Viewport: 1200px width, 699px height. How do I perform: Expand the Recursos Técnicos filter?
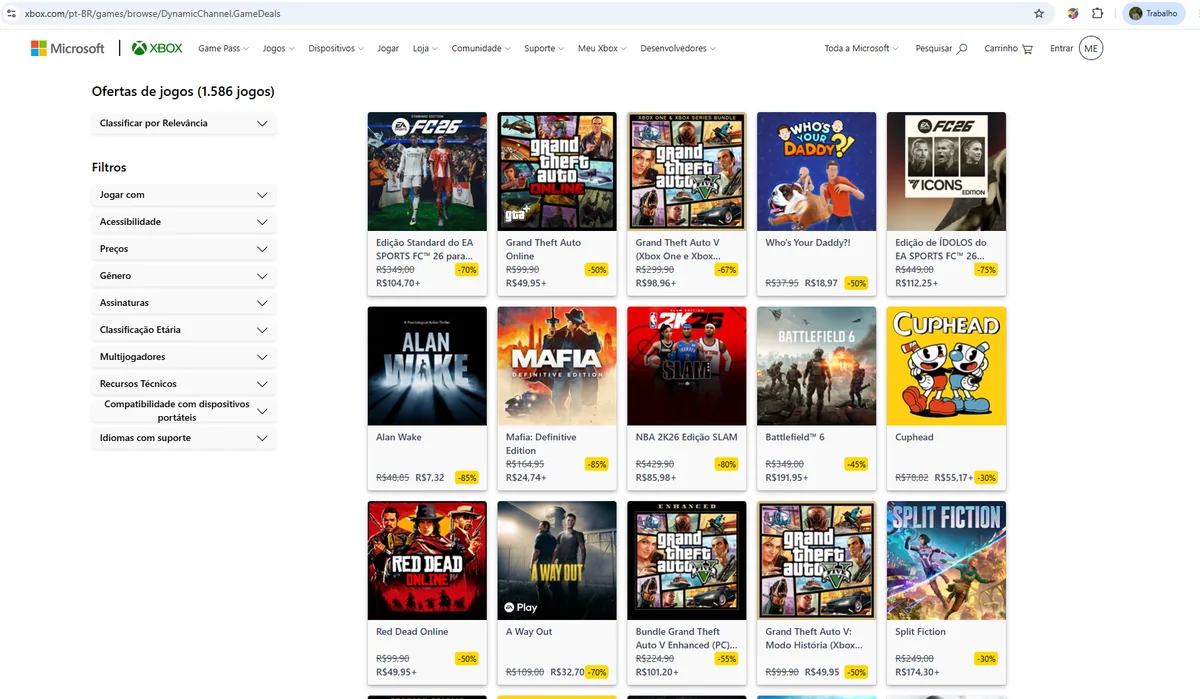184,384
